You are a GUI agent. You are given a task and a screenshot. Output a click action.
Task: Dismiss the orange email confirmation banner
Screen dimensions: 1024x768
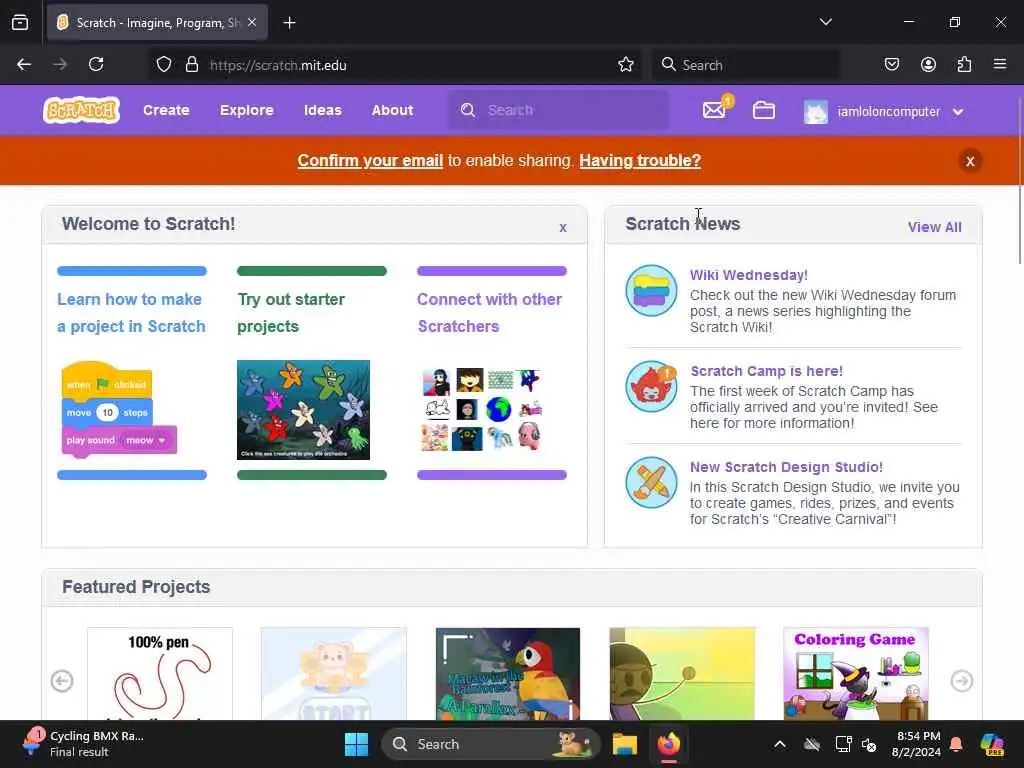(x=970, y=161)
